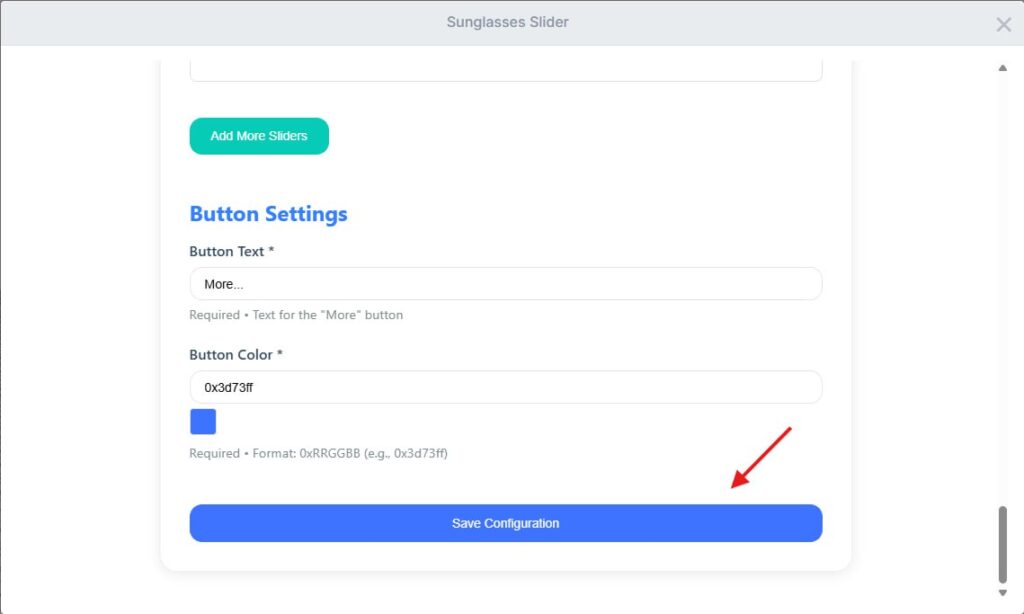
Task: Click the "Button Color *" label
Action: point(236,355)
